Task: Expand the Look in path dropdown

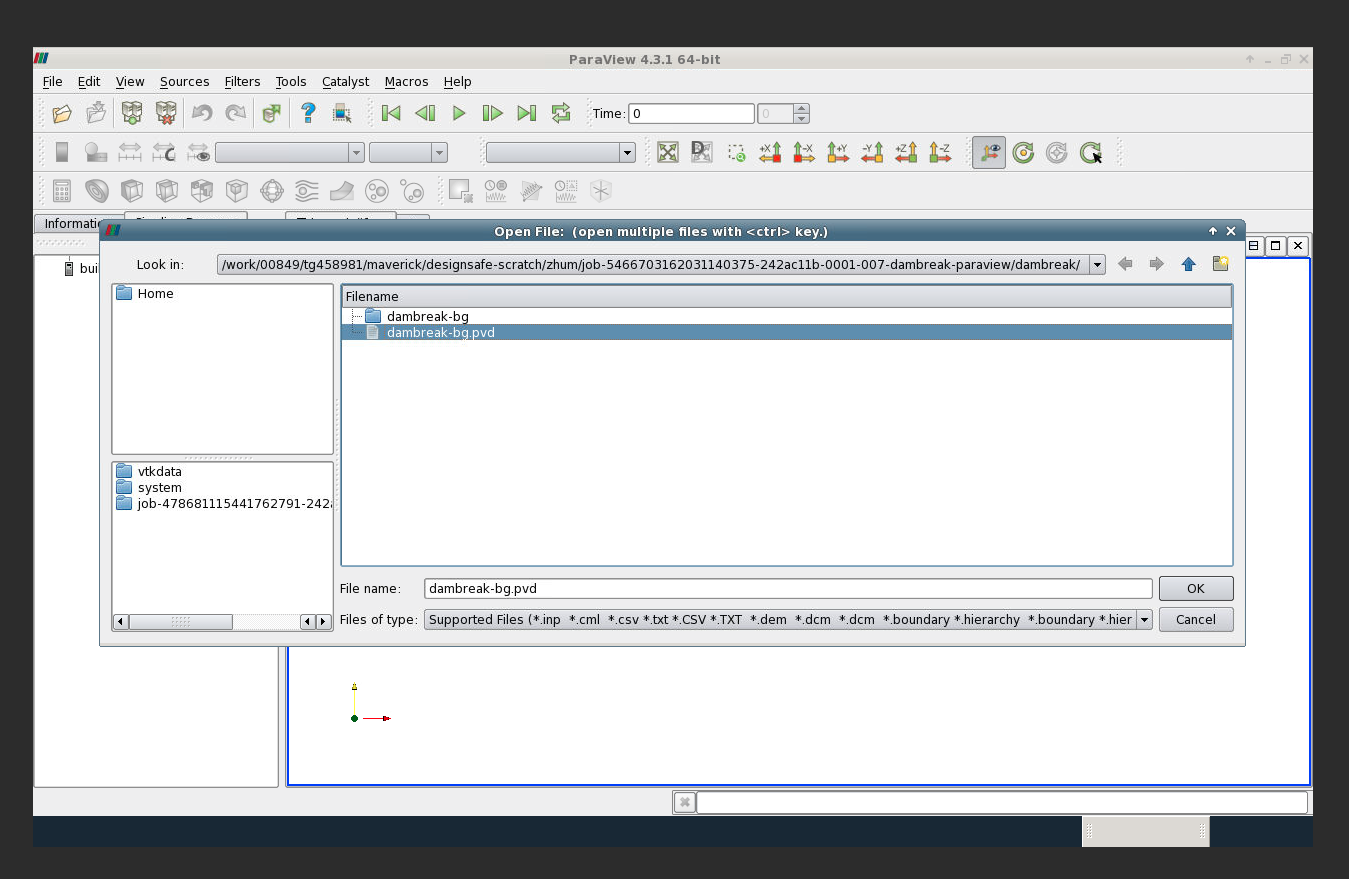Action: [x=1098, y=265]
